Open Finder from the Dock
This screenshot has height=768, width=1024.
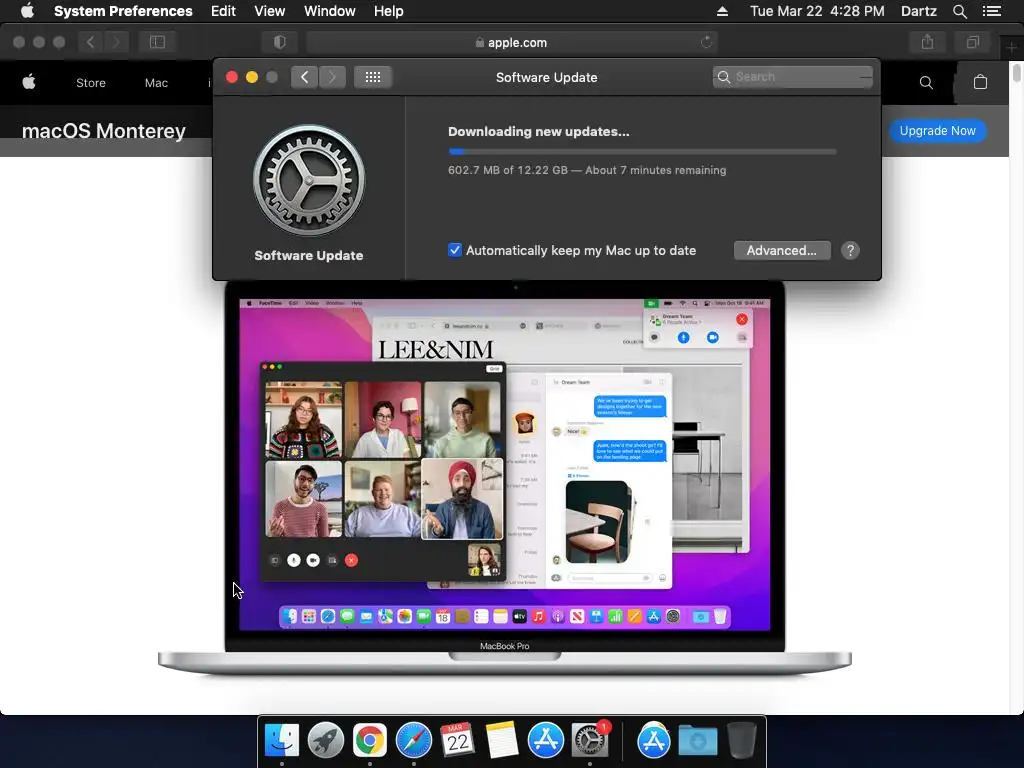click(282, 741)
